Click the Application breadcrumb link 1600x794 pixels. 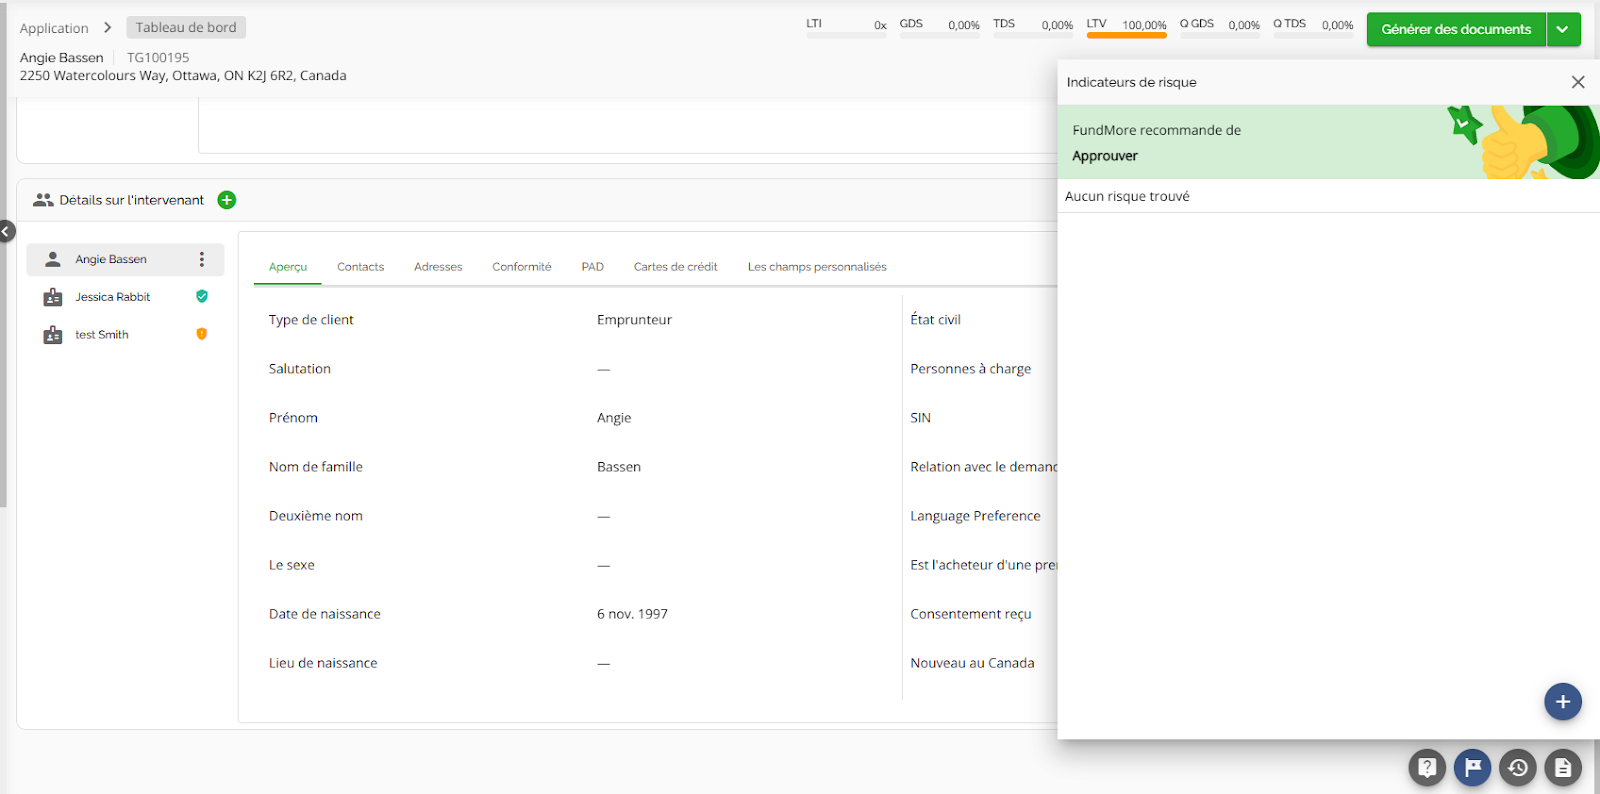pyautogui.click(x=54, y=28)
